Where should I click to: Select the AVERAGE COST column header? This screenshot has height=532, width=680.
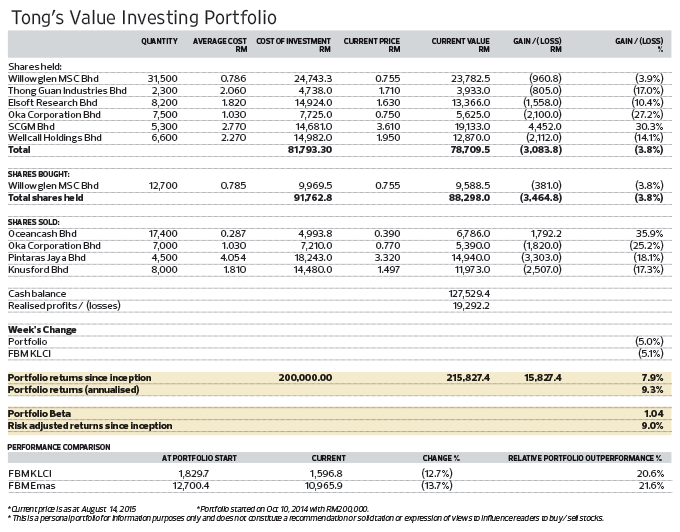pos(220,45)
